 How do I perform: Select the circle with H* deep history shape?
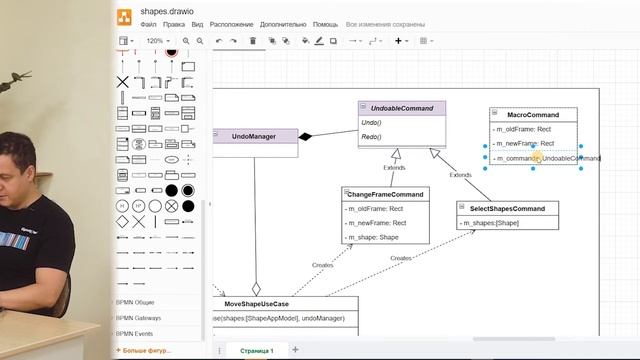(x=138, y=206)
